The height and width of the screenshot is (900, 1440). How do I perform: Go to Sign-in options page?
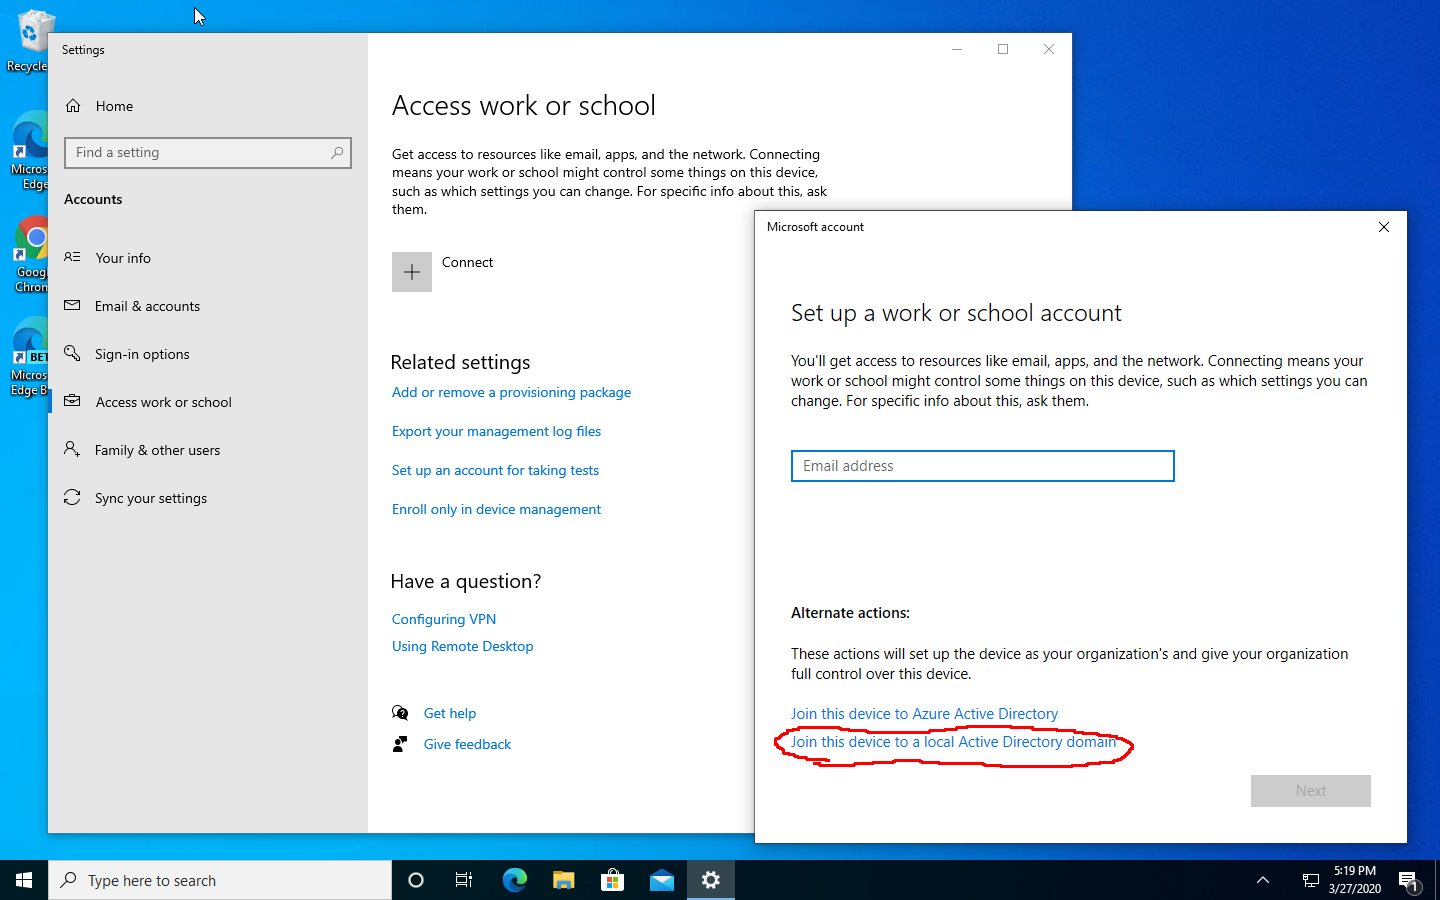pos(142,354)
